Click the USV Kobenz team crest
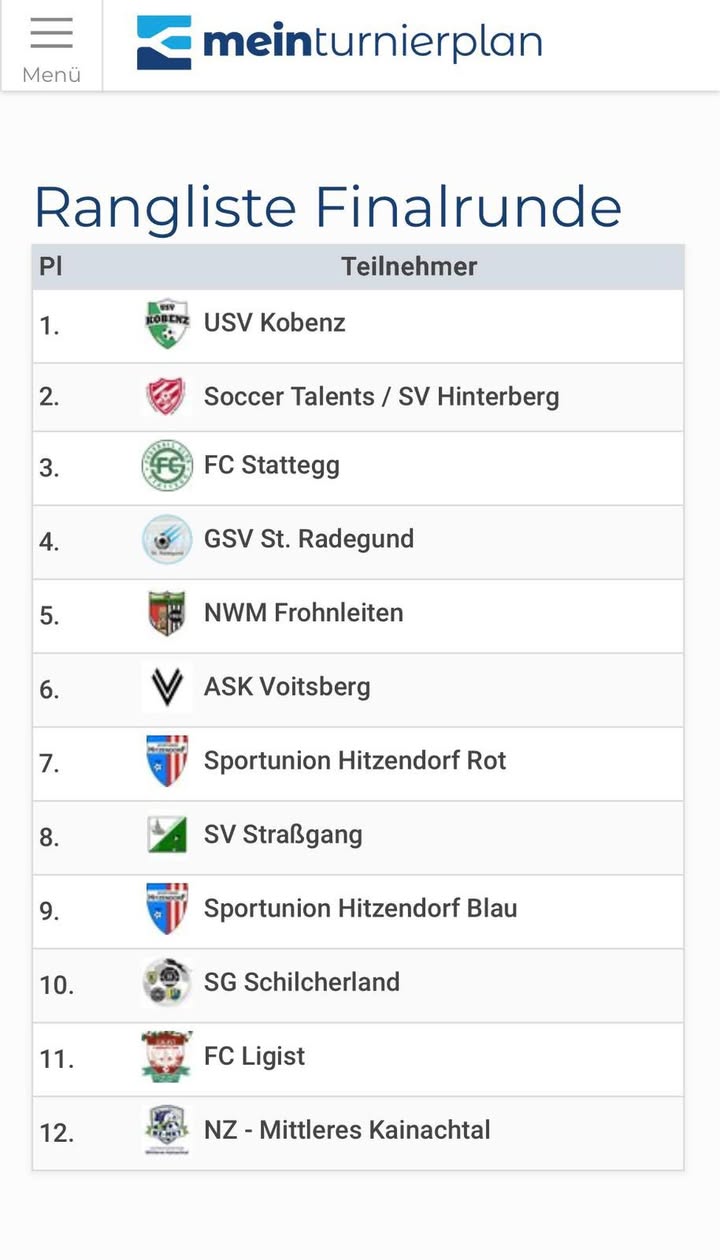 [x=167, y=324]
